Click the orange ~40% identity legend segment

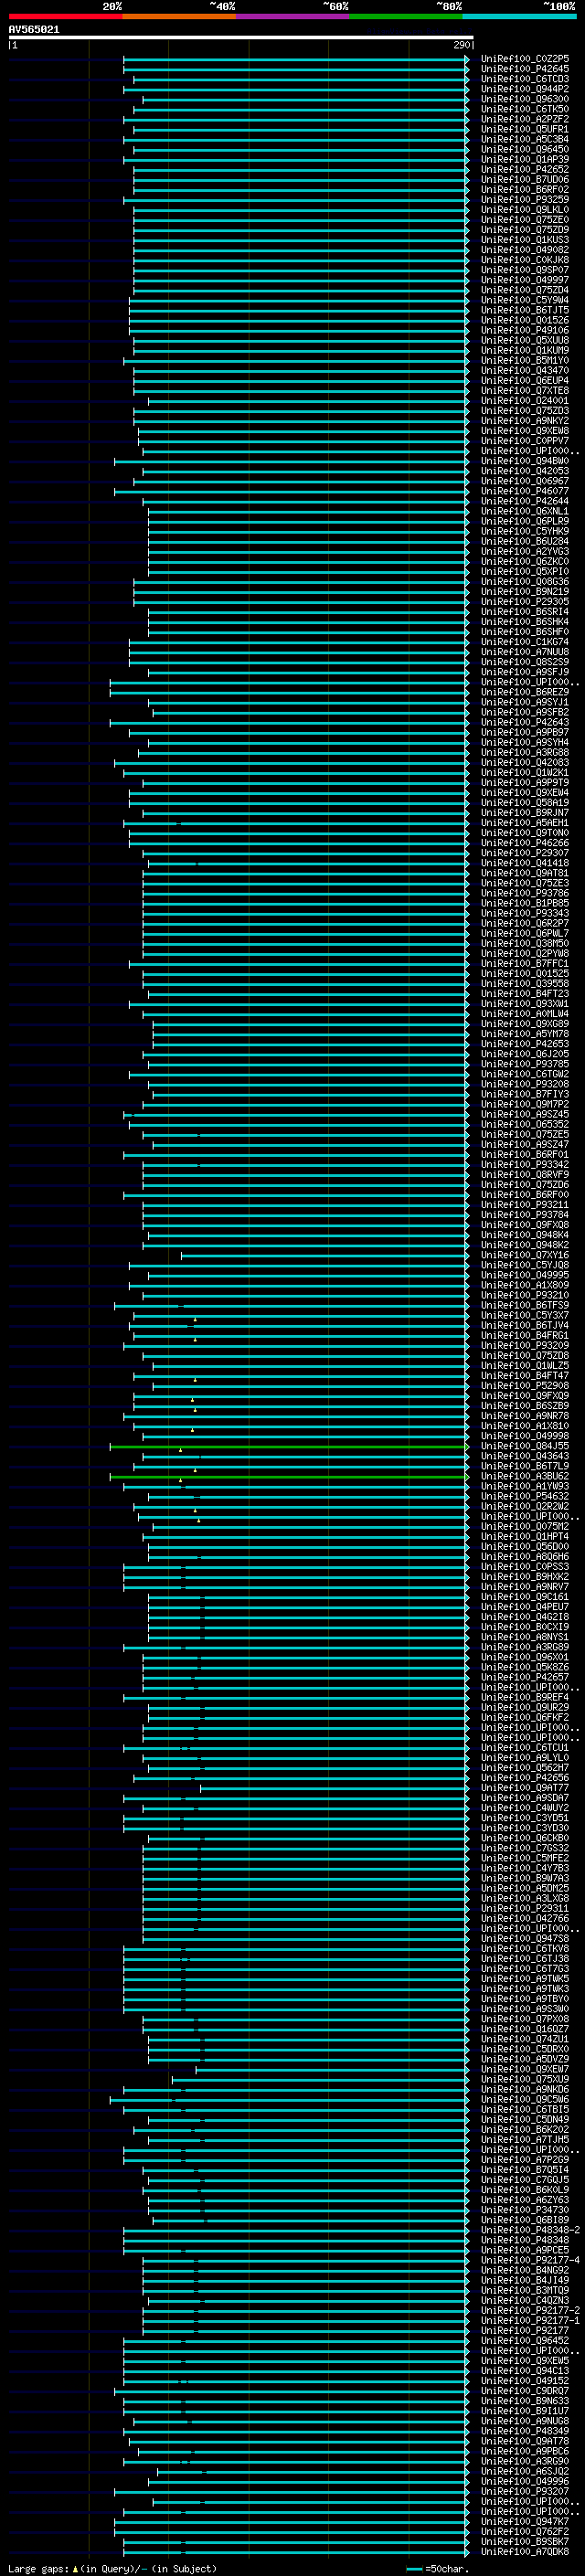[179, 16]
